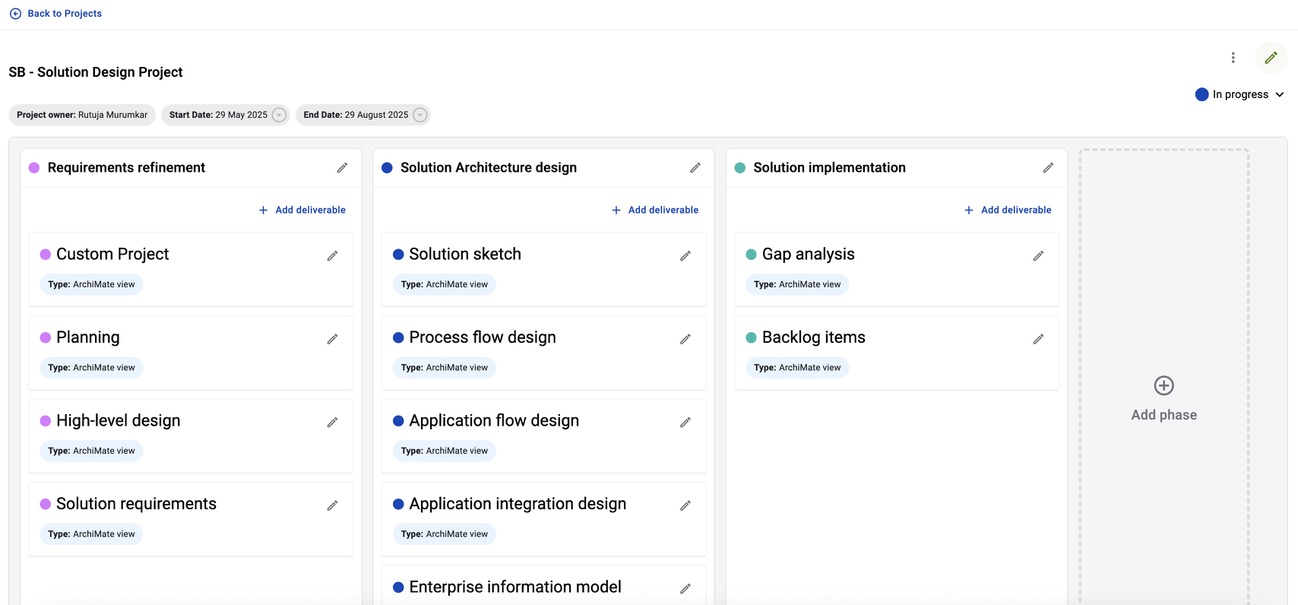Edit the Process flow design deliverable
The image size is (1298, 605).
pos(685,339)
